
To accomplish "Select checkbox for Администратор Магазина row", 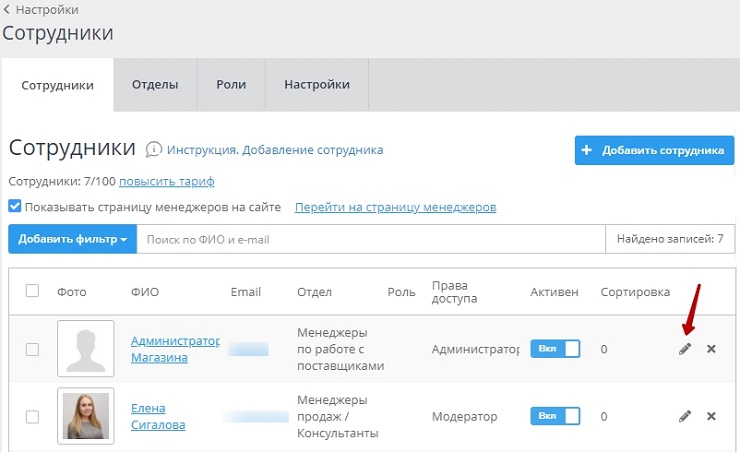I will click(32, 349).
